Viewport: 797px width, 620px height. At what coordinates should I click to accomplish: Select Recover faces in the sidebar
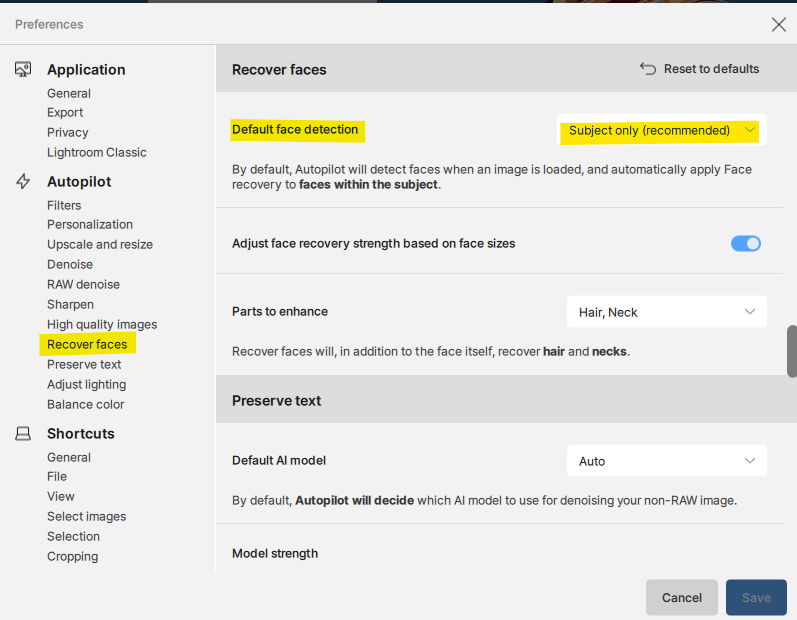(87, 344)
